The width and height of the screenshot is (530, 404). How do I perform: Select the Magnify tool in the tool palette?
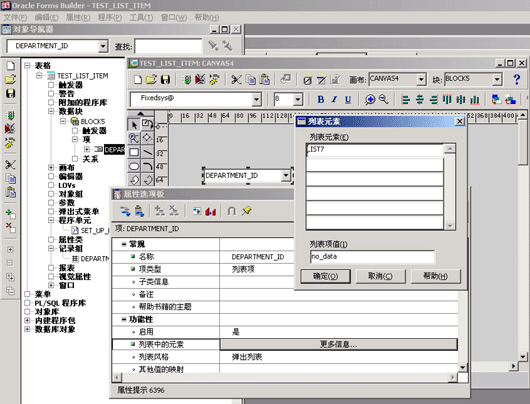click(x=134, y=138)
